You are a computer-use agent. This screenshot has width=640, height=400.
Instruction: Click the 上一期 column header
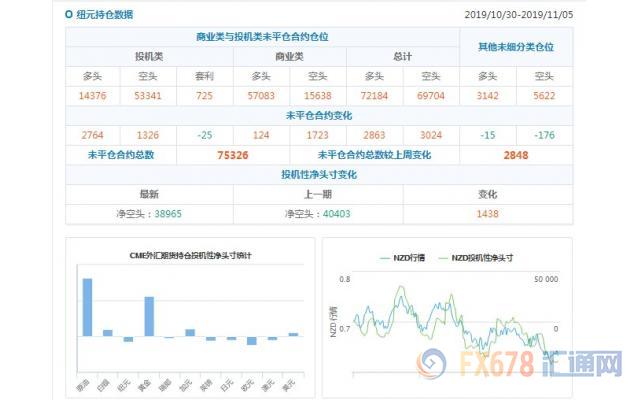click(x=318, y=194)
